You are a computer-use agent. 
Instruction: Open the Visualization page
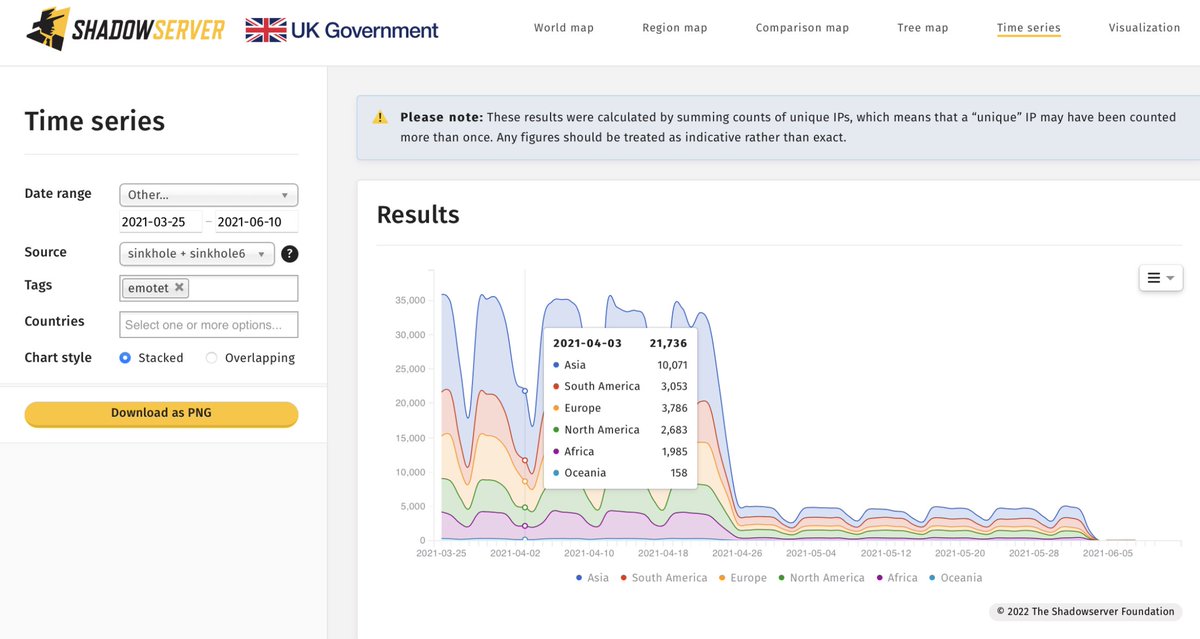coord(1144,27)
